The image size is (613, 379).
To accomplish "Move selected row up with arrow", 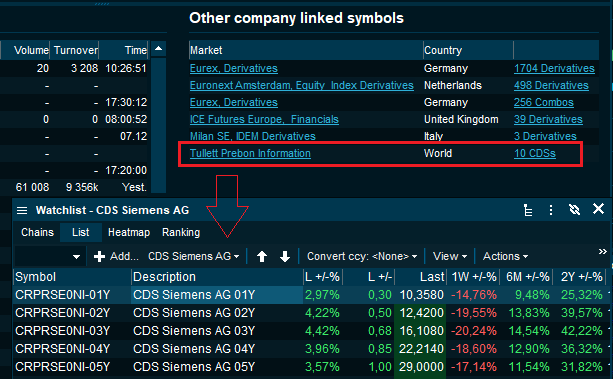I will coord(262,257).
